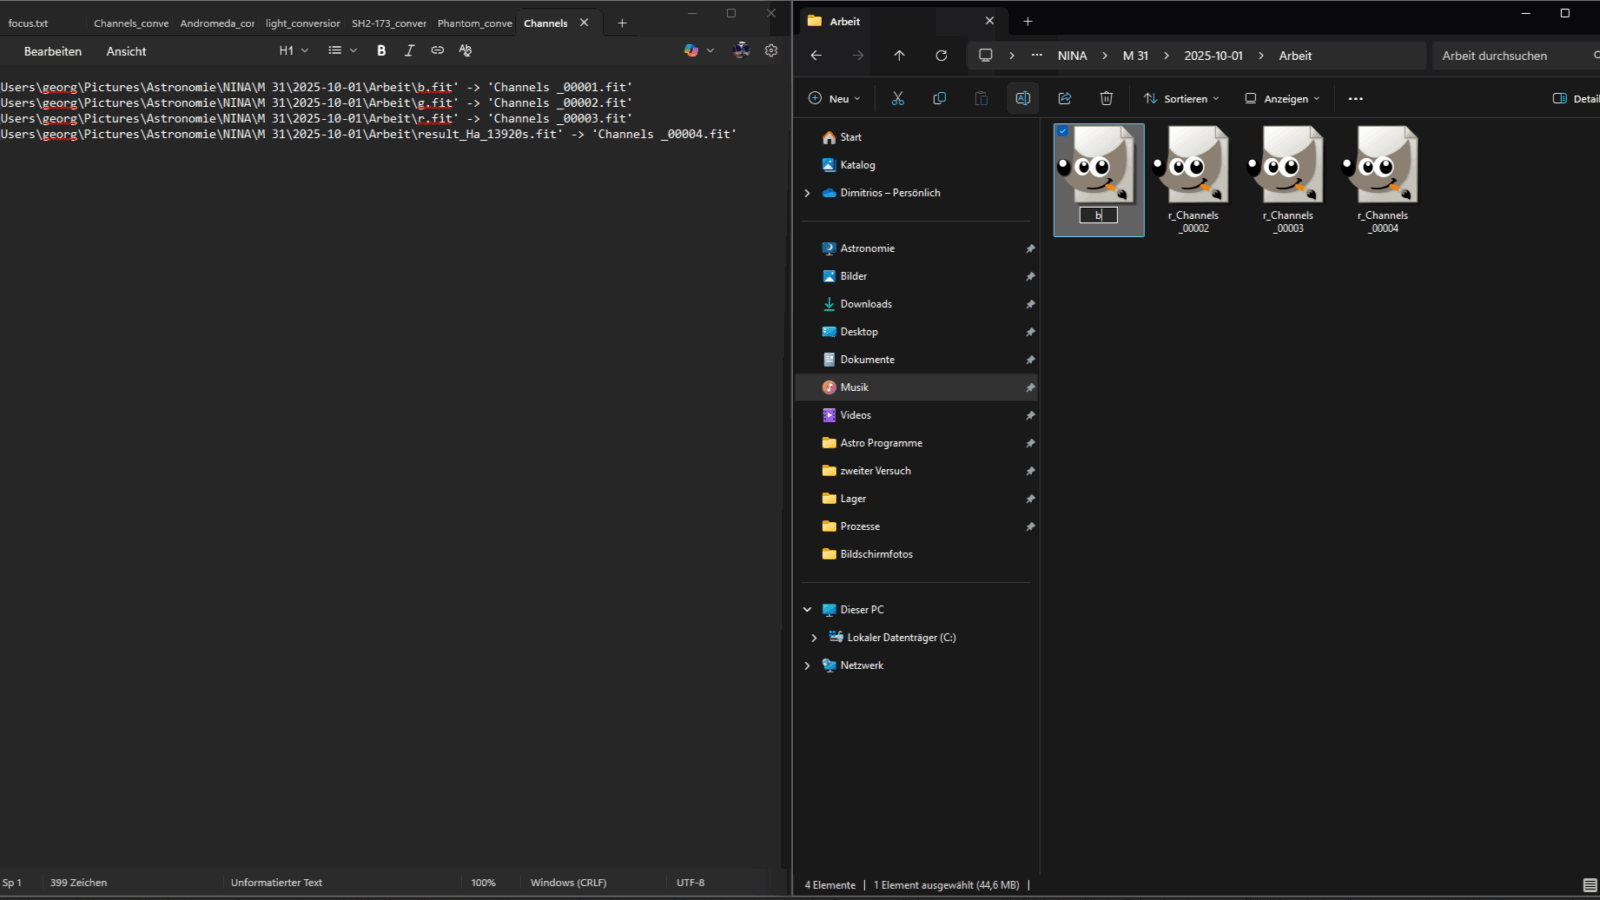Screen dimensions: 1600x900
Task: Toggle bold formatting in Notepad
Action: tap(381, 51)
